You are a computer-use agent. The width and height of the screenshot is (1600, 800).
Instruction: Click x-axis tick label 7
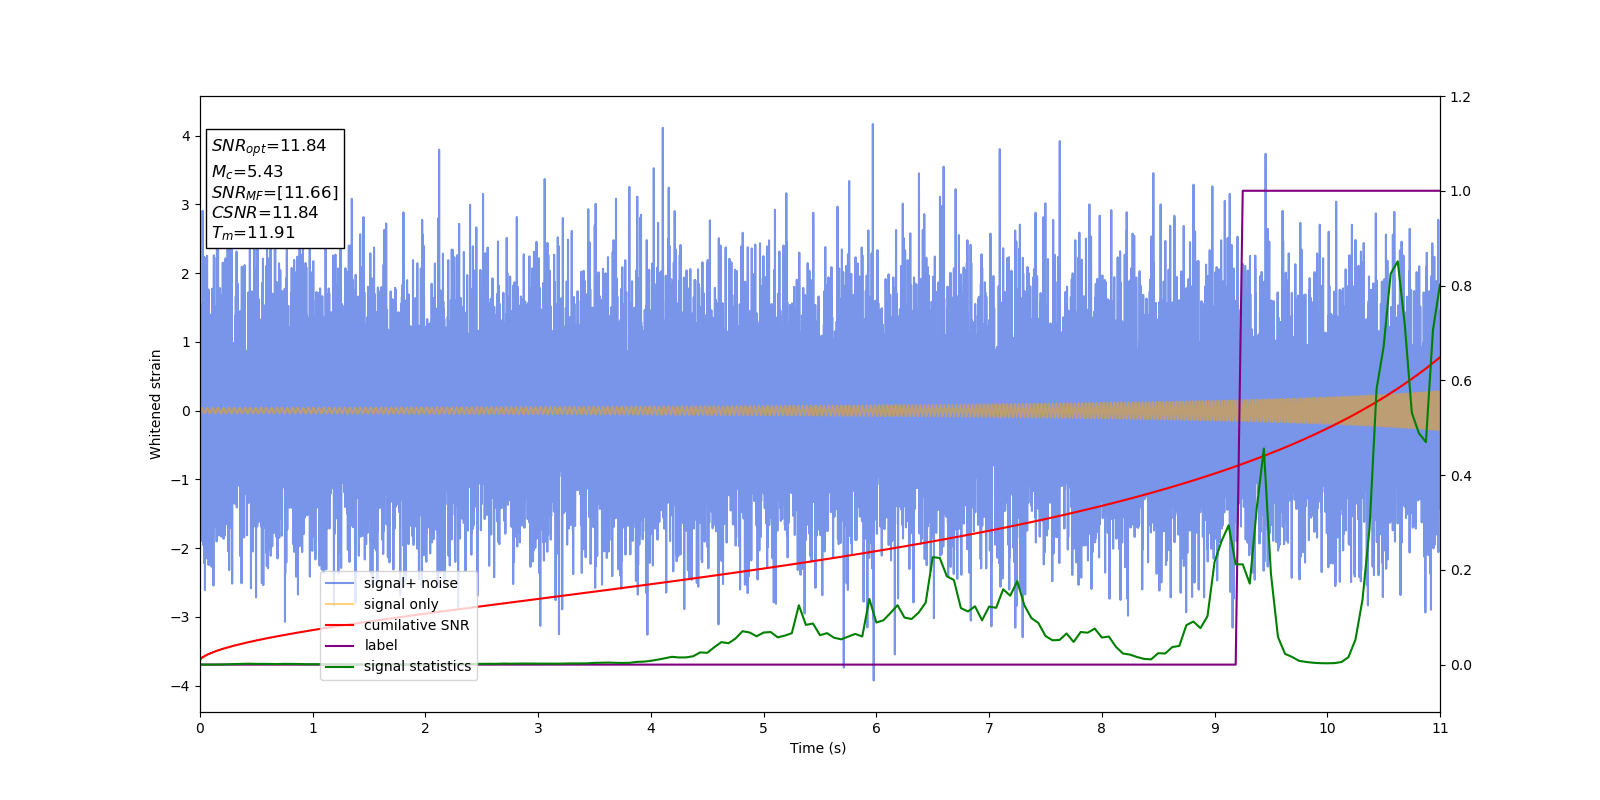pos(989,728)
